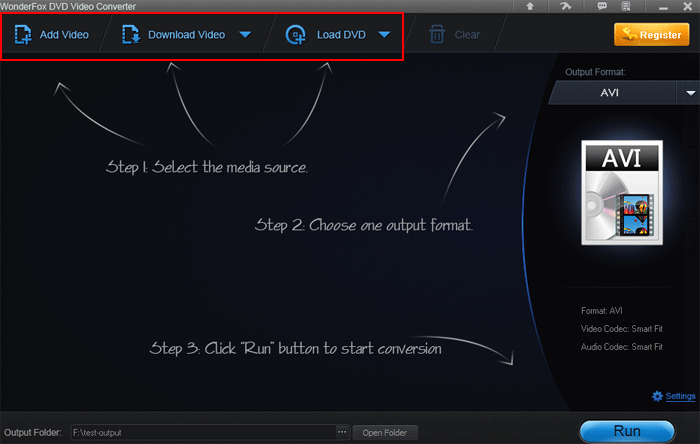The height and width of the screenshot is (444, 700).
Task: Click the 'Output Folder:' label
Action: coord(33,432)
